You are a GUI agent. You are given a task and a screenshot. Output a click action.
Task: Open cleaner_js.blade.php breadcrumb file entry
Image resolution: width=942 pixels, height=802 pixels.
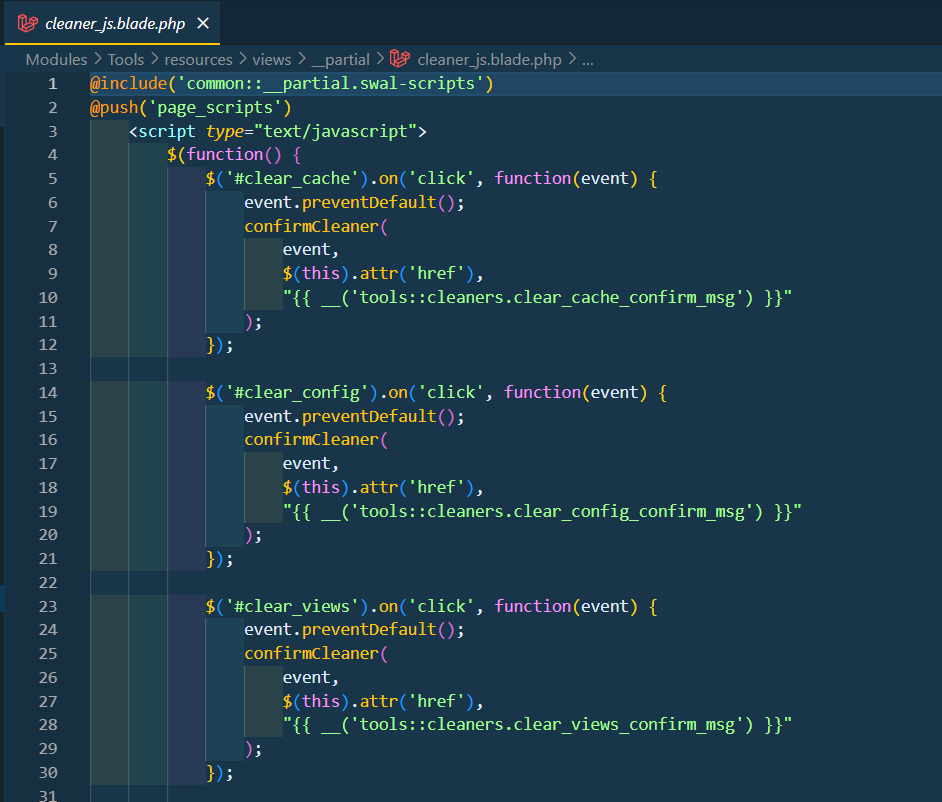[x=489, y=59]
